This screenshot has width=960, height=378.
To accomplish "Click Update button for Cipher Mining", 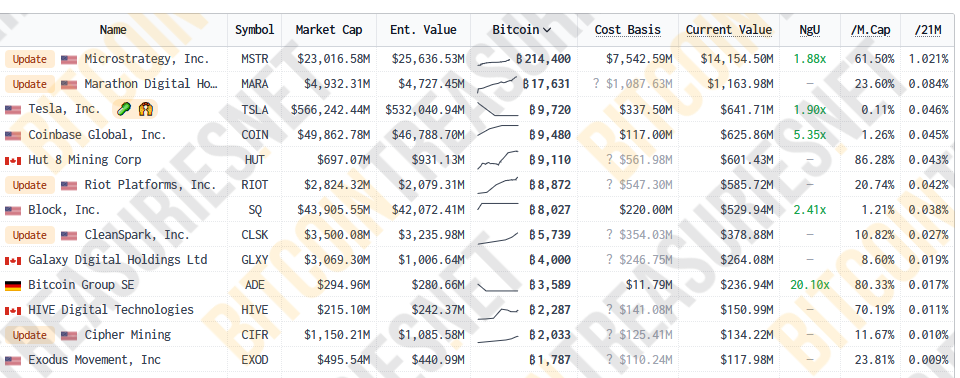I will coord(30,335).
